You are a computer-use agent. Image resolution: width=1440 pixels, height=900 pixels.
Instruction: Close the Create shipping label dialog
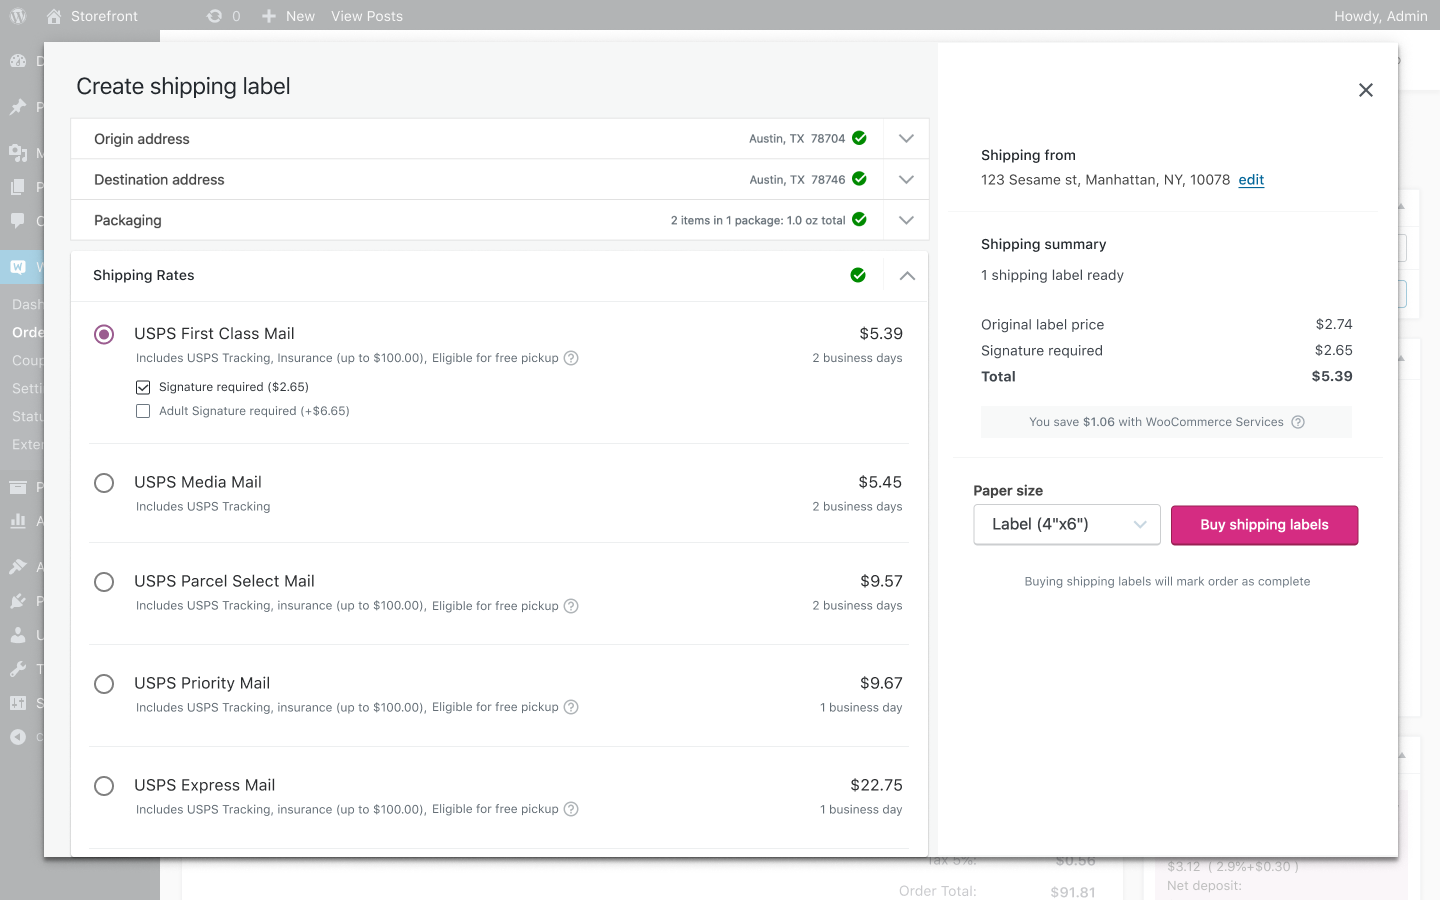pos(1366,90)
